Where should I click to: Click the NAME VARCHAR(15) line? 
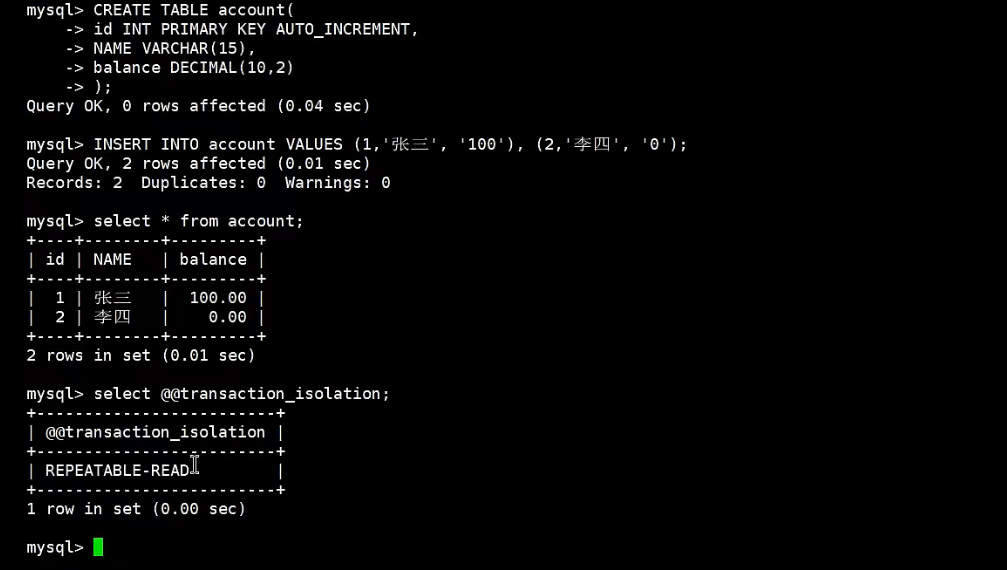(174, 49)
